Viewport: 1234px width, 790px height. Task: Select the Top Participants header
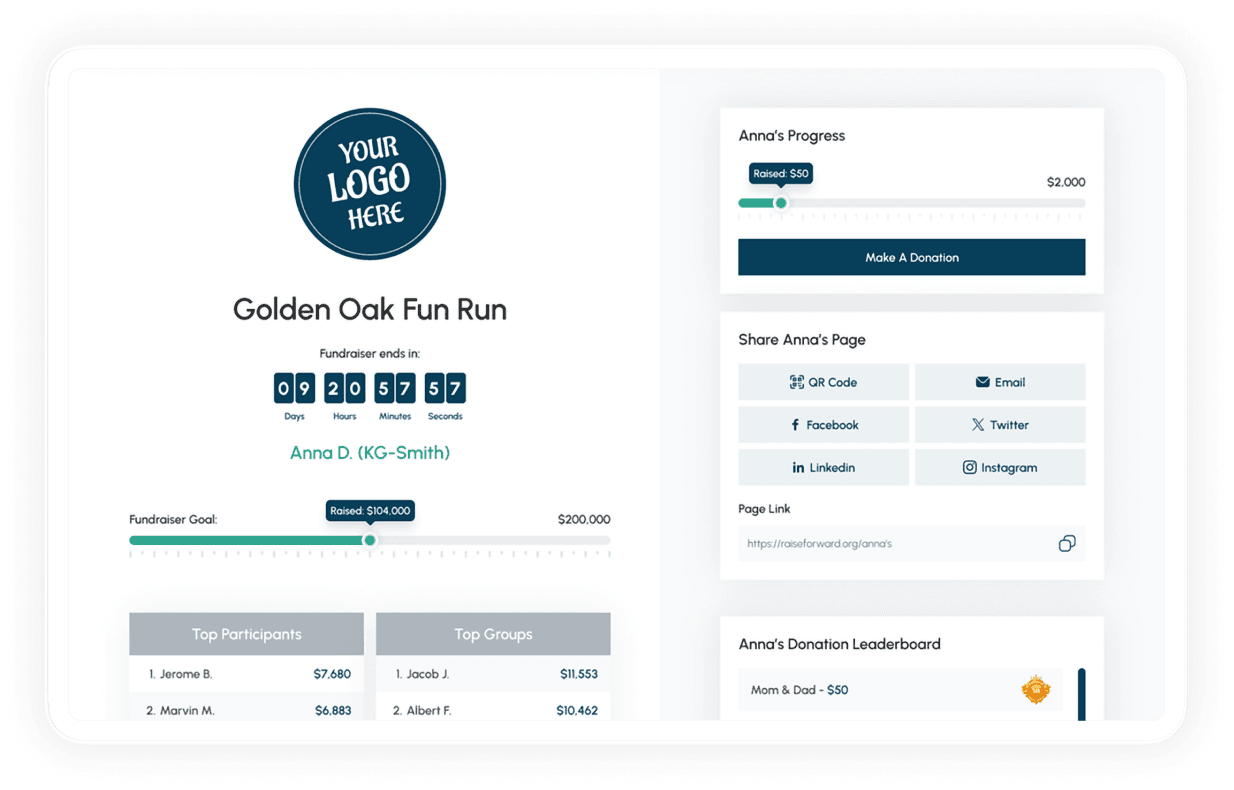point(246,634)
